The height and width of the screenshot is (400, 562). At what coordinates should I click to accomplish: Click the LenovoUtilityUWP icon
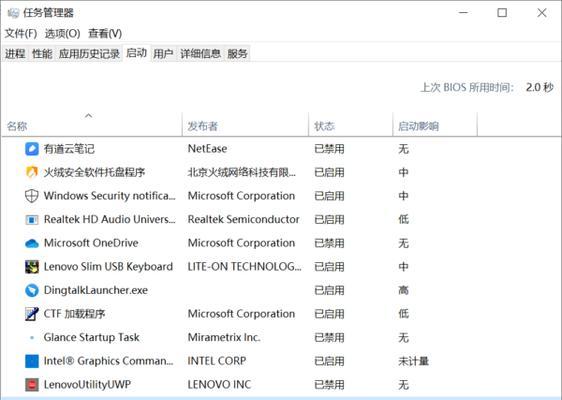click(32, 385)
